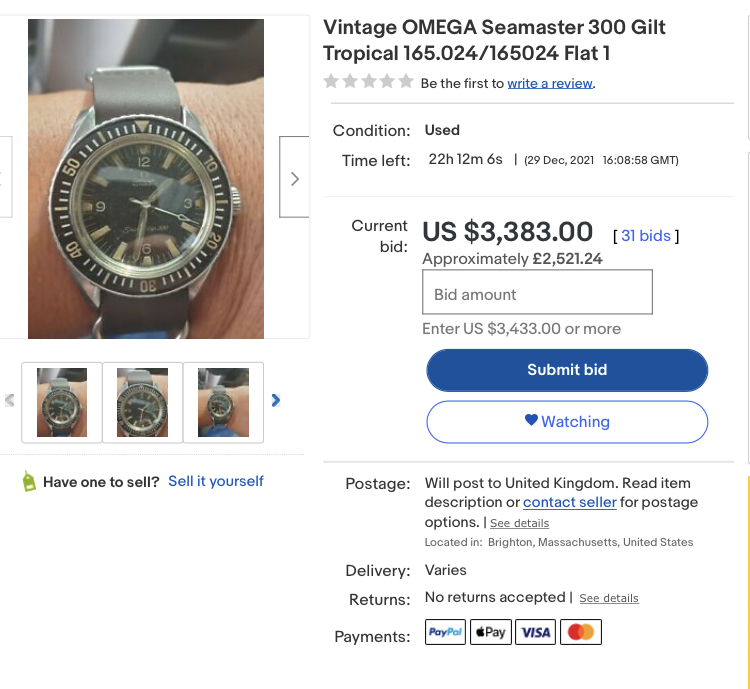The width and height of the screenshot is (750, 689).
Task: Submit bid with the blue button
Action: coord(567,370)
